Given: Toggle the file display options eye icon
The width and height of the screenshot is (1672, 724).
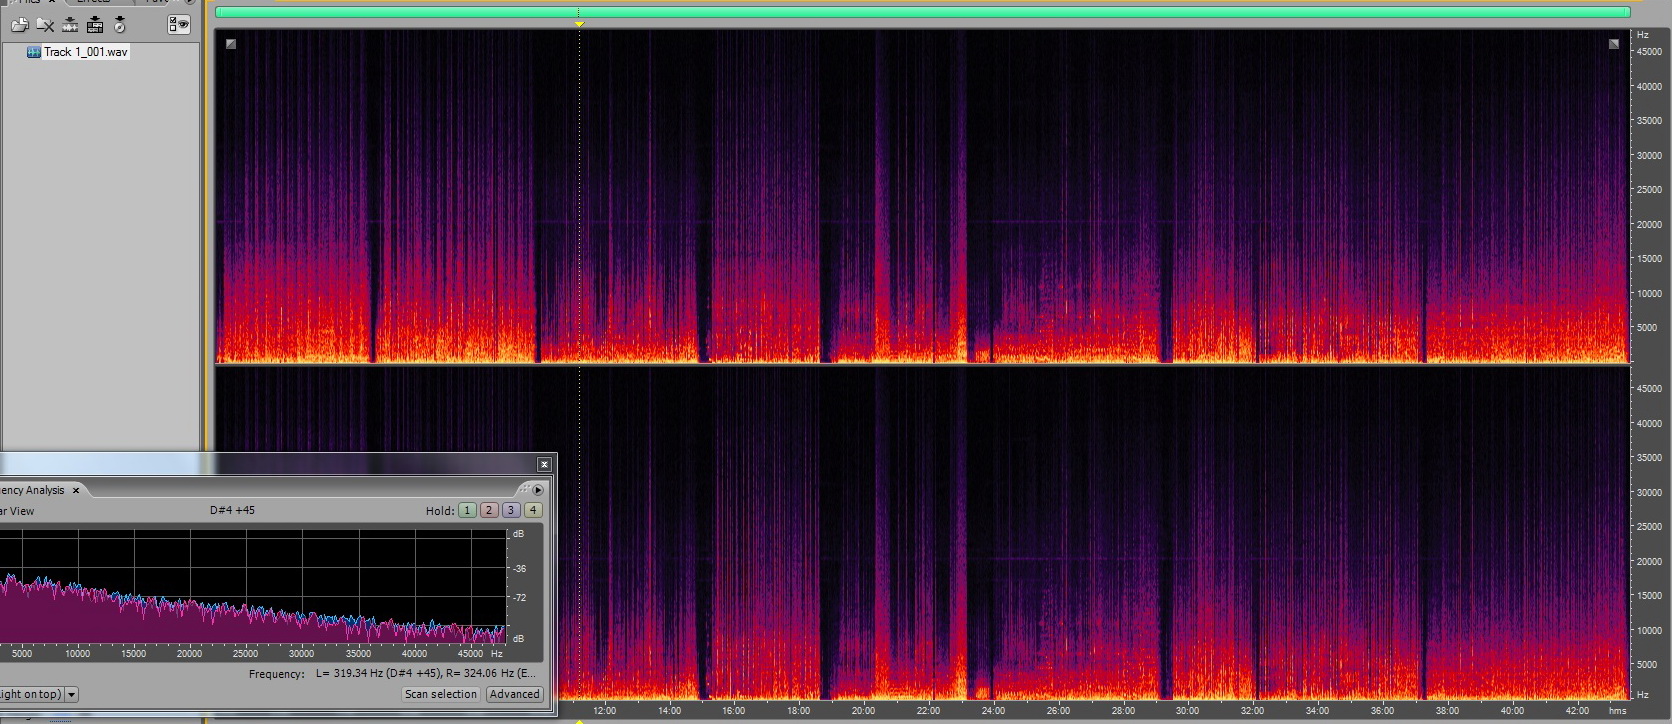Looking at the screenshot, I should point(179,25).
